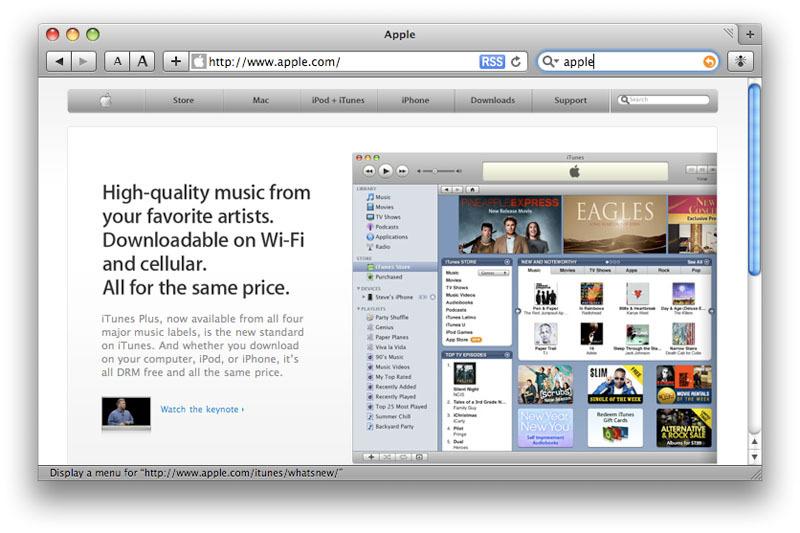Make text smaller with small A button
800x533 pixels.
pyautogui.click(x=117, y=62)
